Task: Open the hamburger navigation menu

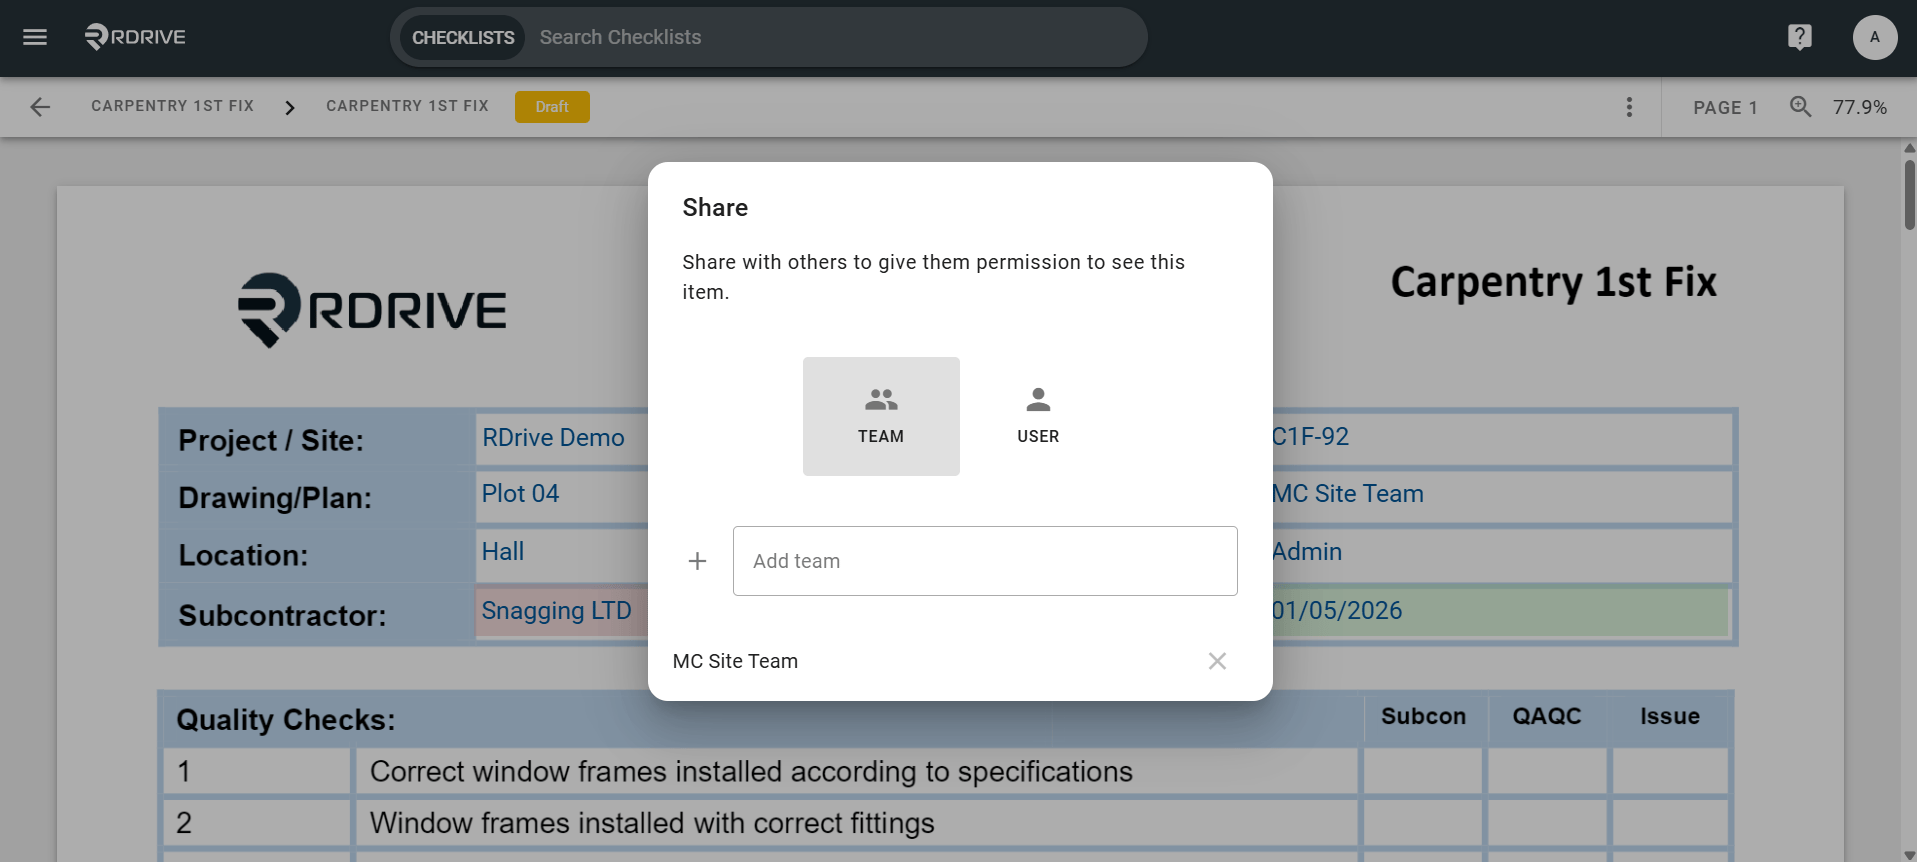Action: 35,37
